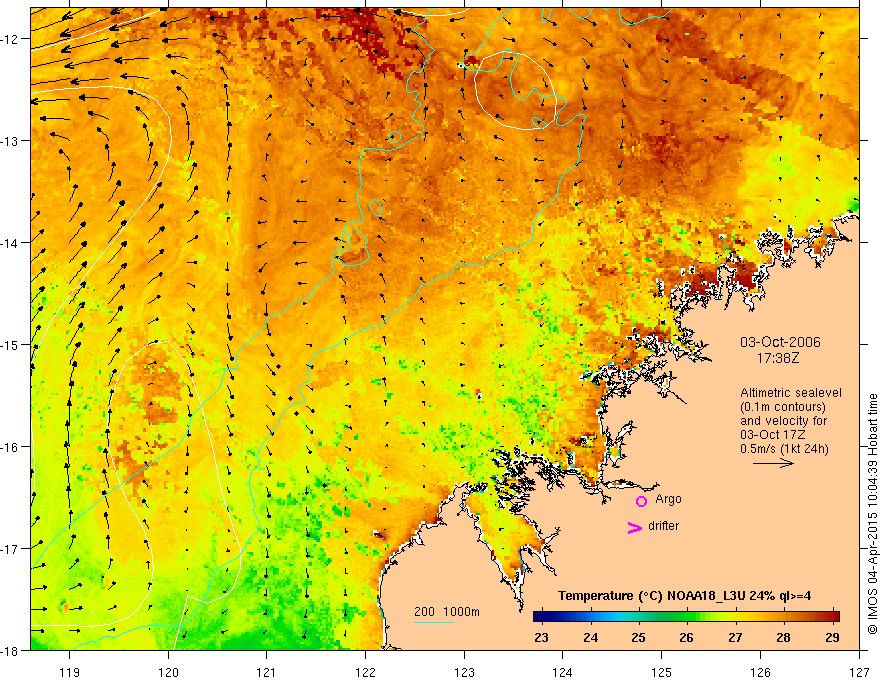Click the magenta Argo circle legend marker
Viewport: 880px width, 680px height.
tap(641, 501)
